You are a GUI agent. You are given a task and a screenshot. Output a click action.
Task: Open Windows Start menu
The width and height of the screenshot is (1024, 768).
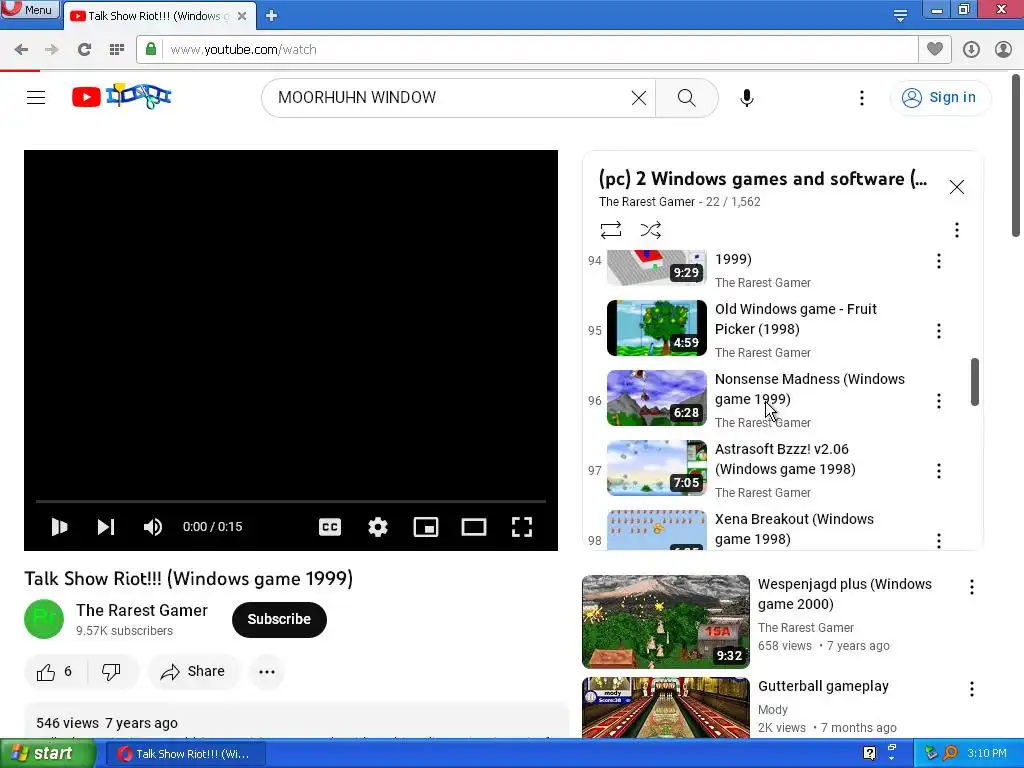click(47, 754)
